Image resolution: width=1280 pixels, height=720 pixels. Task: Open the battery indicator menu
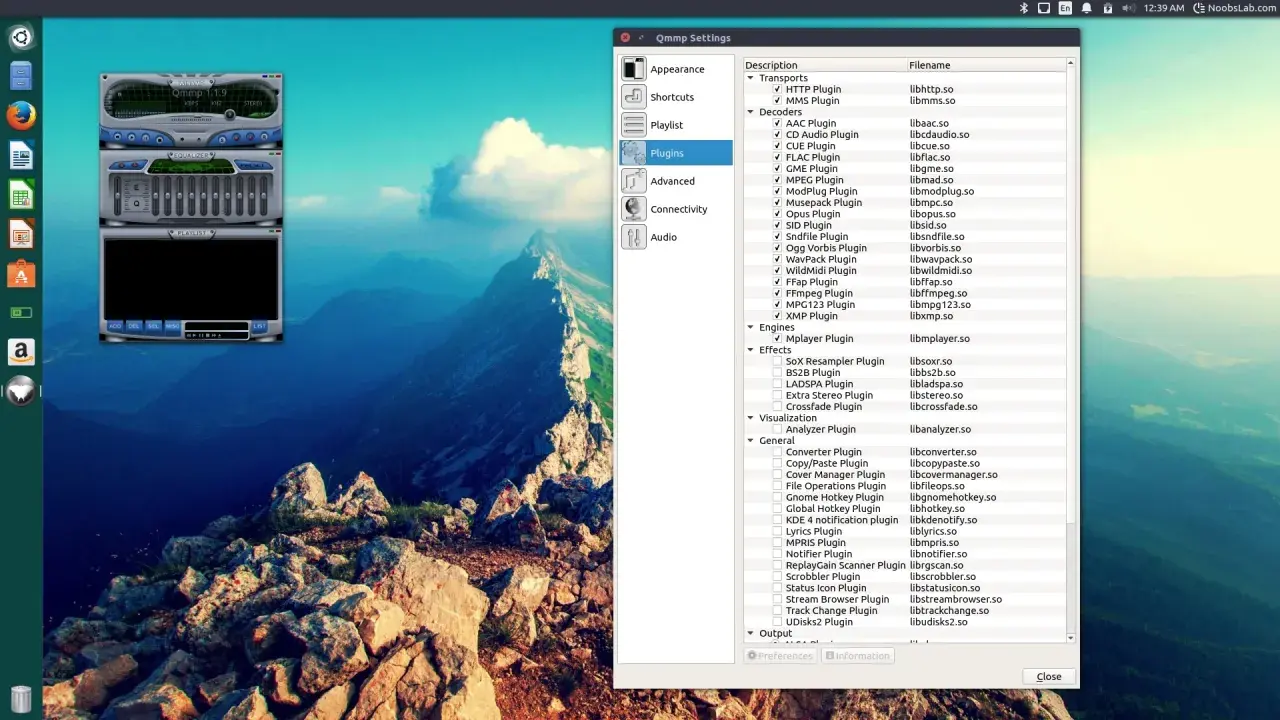click(1107, 8)
